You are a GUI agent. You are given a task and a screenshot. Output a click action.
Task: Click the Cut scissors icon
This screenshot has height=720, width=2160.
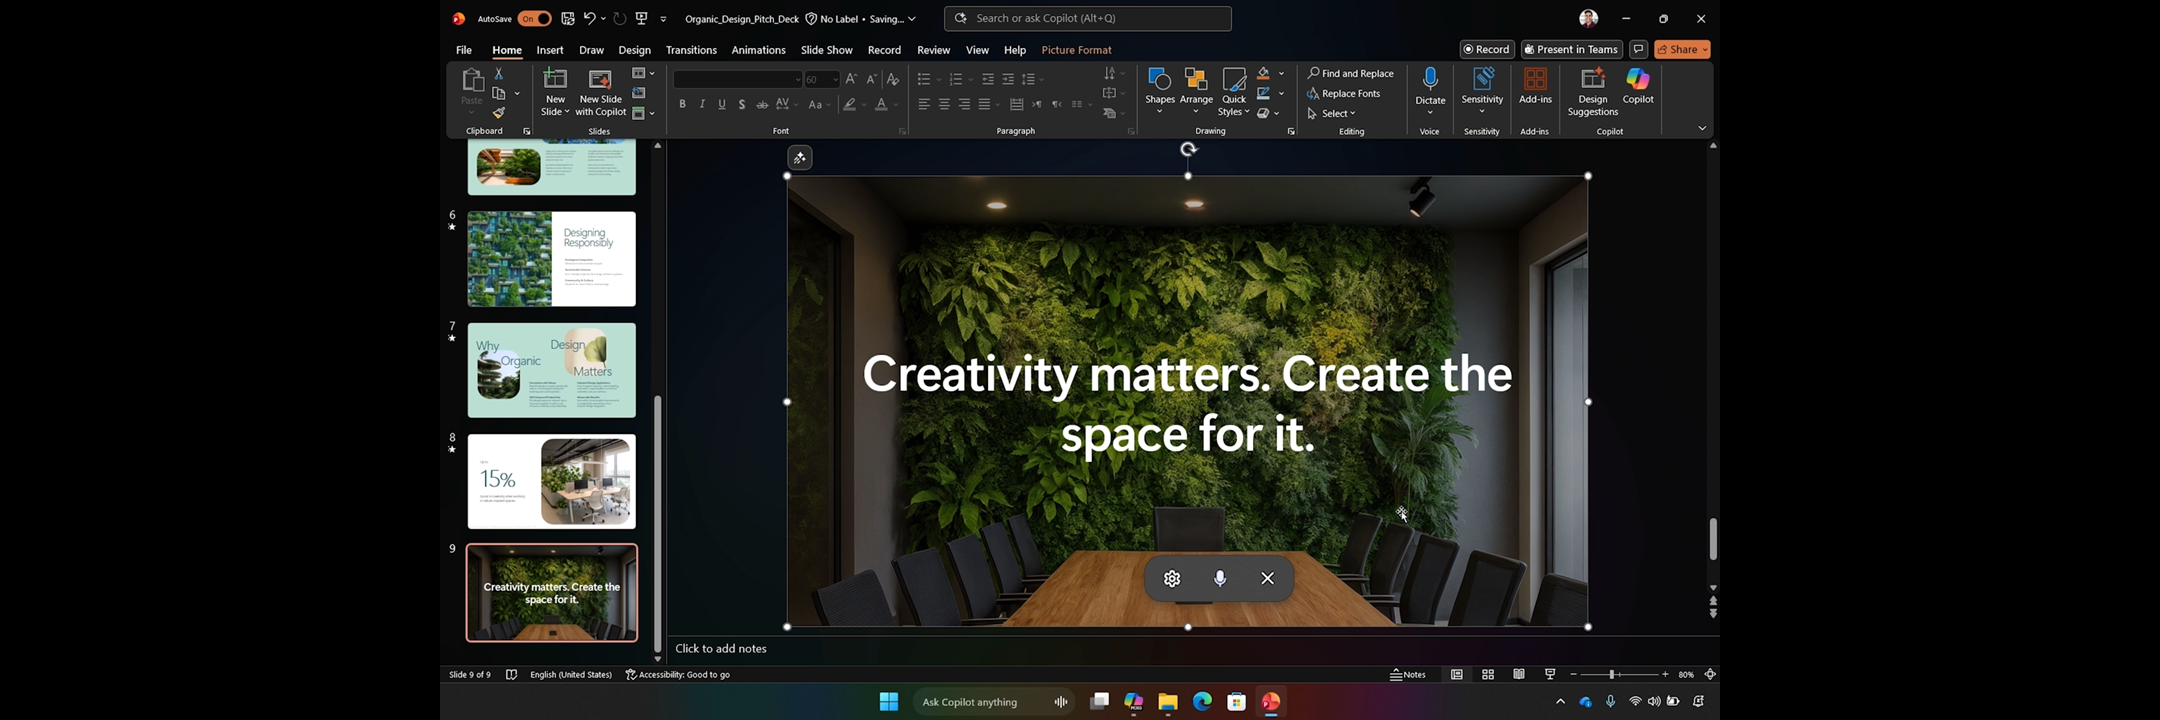pyautogui.click(x=499, y=74)
